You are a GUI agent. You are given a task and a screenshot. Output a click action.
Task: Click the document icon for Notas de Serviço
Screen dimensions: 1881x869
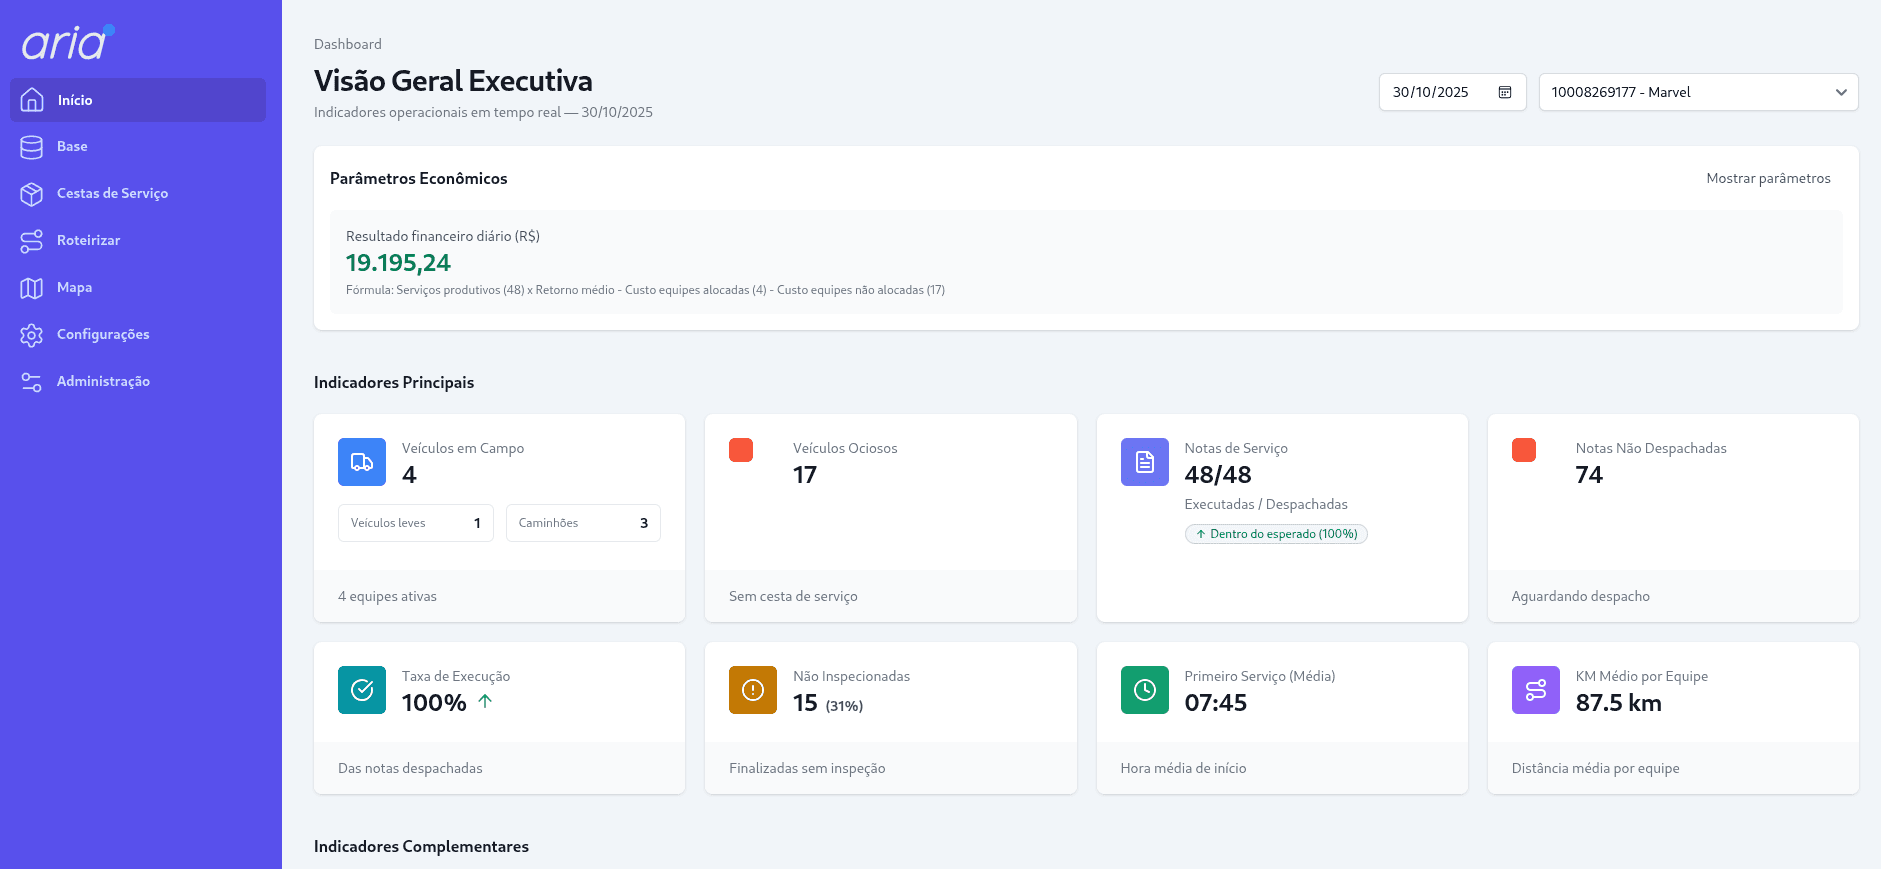click(x=1144, y=462)
